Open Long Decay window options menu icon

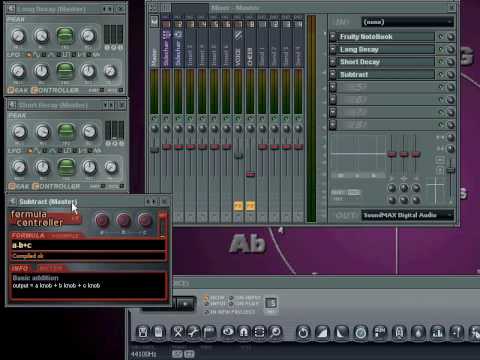pos(11,9)
